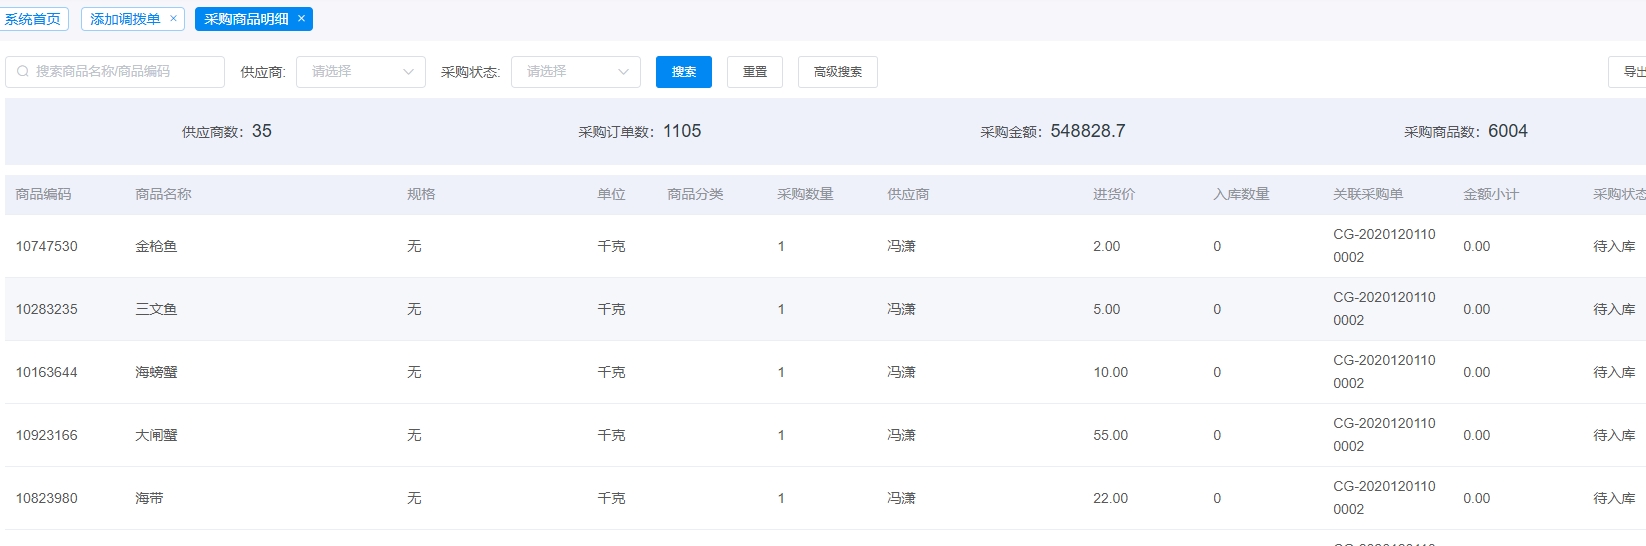Open 高级搜索 options
The height and width of the screenshot is (546, 1646).
[x=837, y=72]
